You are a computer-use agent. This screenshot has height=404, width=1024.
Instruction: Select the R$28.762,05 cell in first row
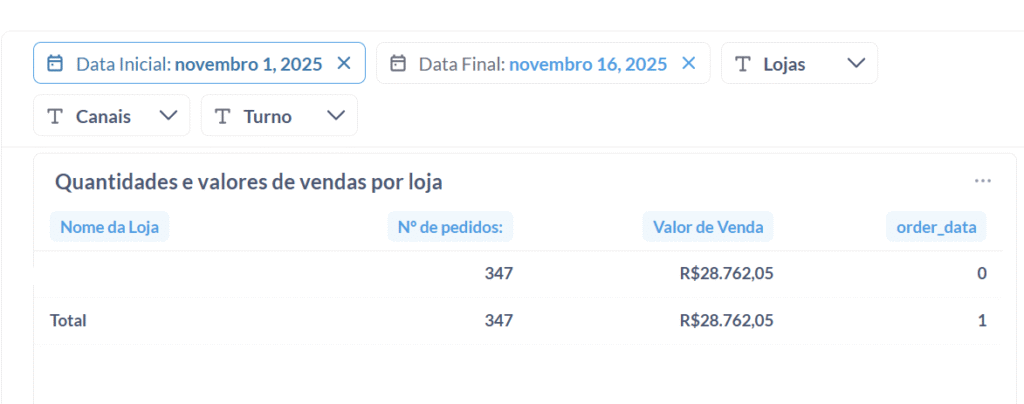pos(726,273)
